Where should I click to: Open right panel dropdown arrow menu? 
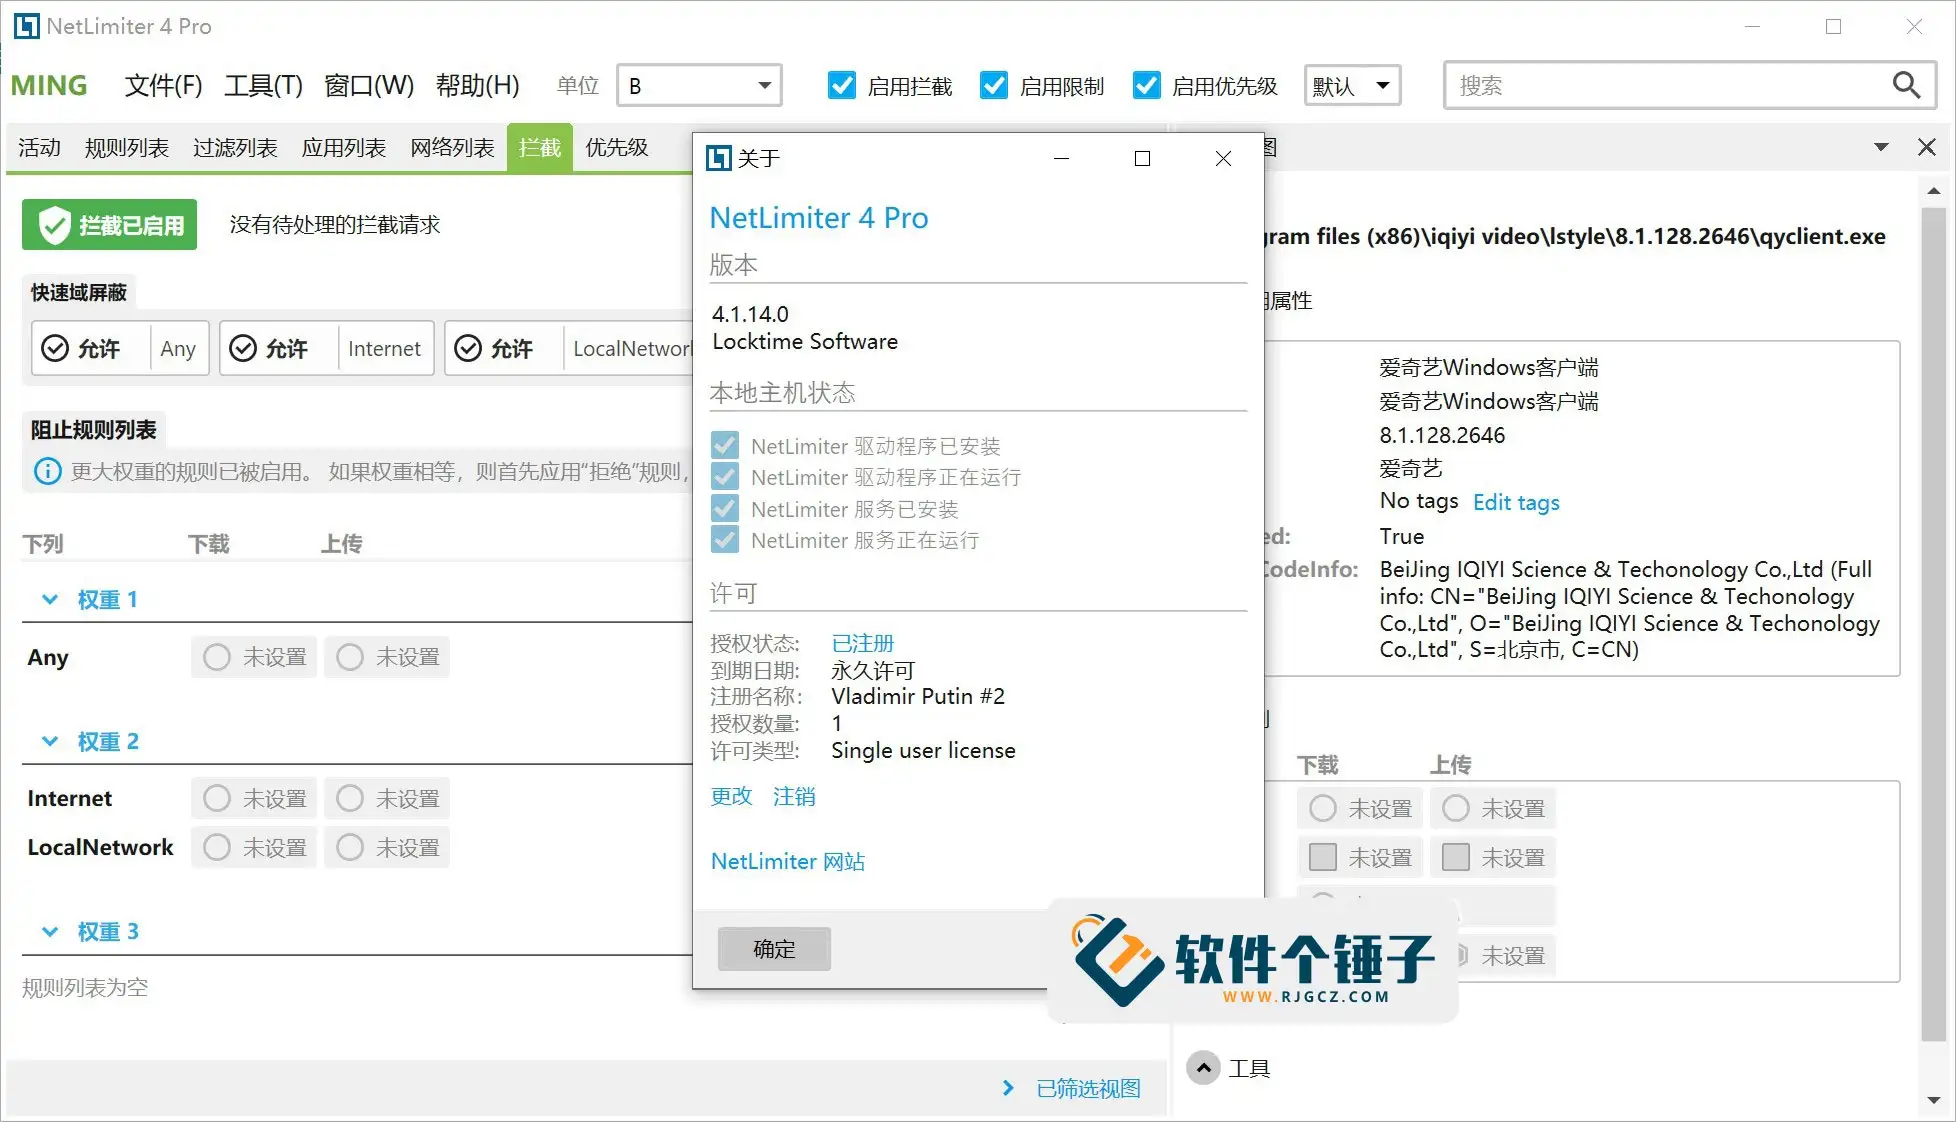[x=1881, y=147]
